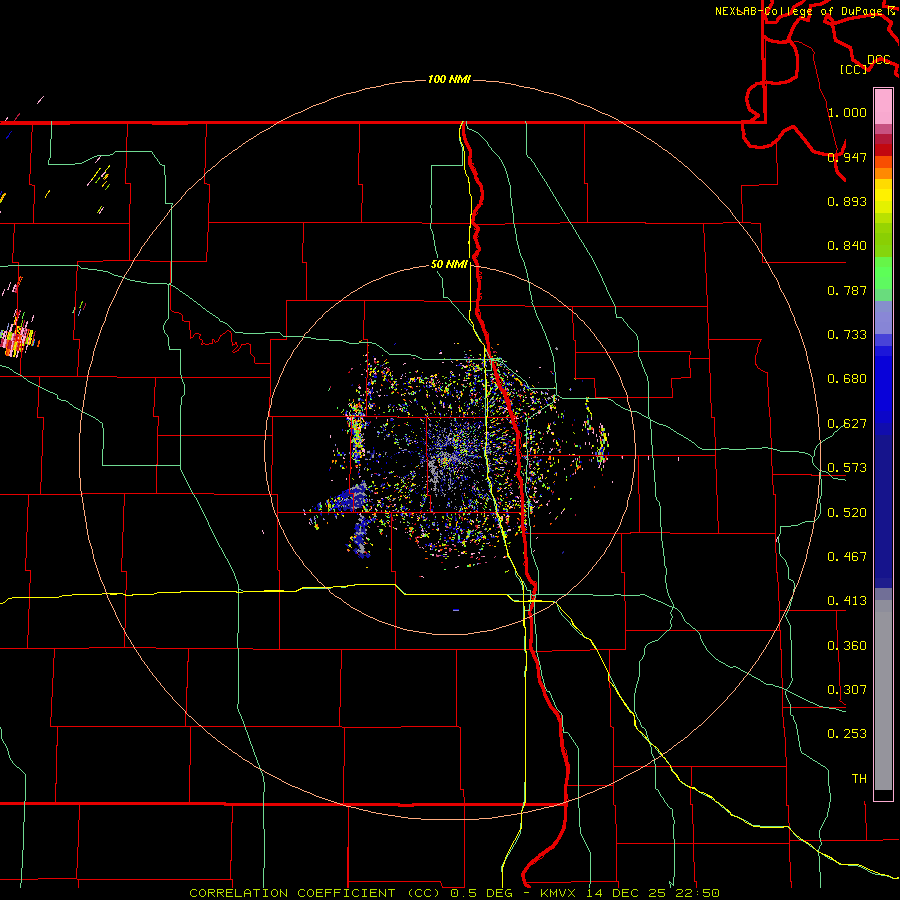The image size is (900, 900).
Task: Click the bright green color bar segment
Action: (x=883, y=273)
